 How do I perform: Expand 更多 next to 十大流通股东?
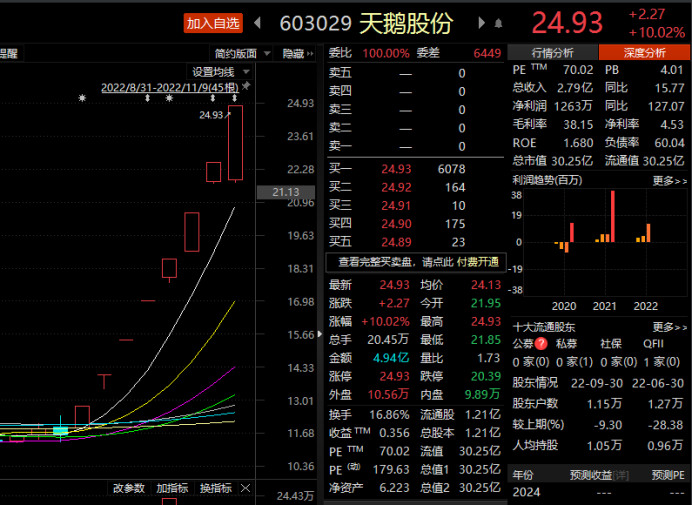[669, 326]
